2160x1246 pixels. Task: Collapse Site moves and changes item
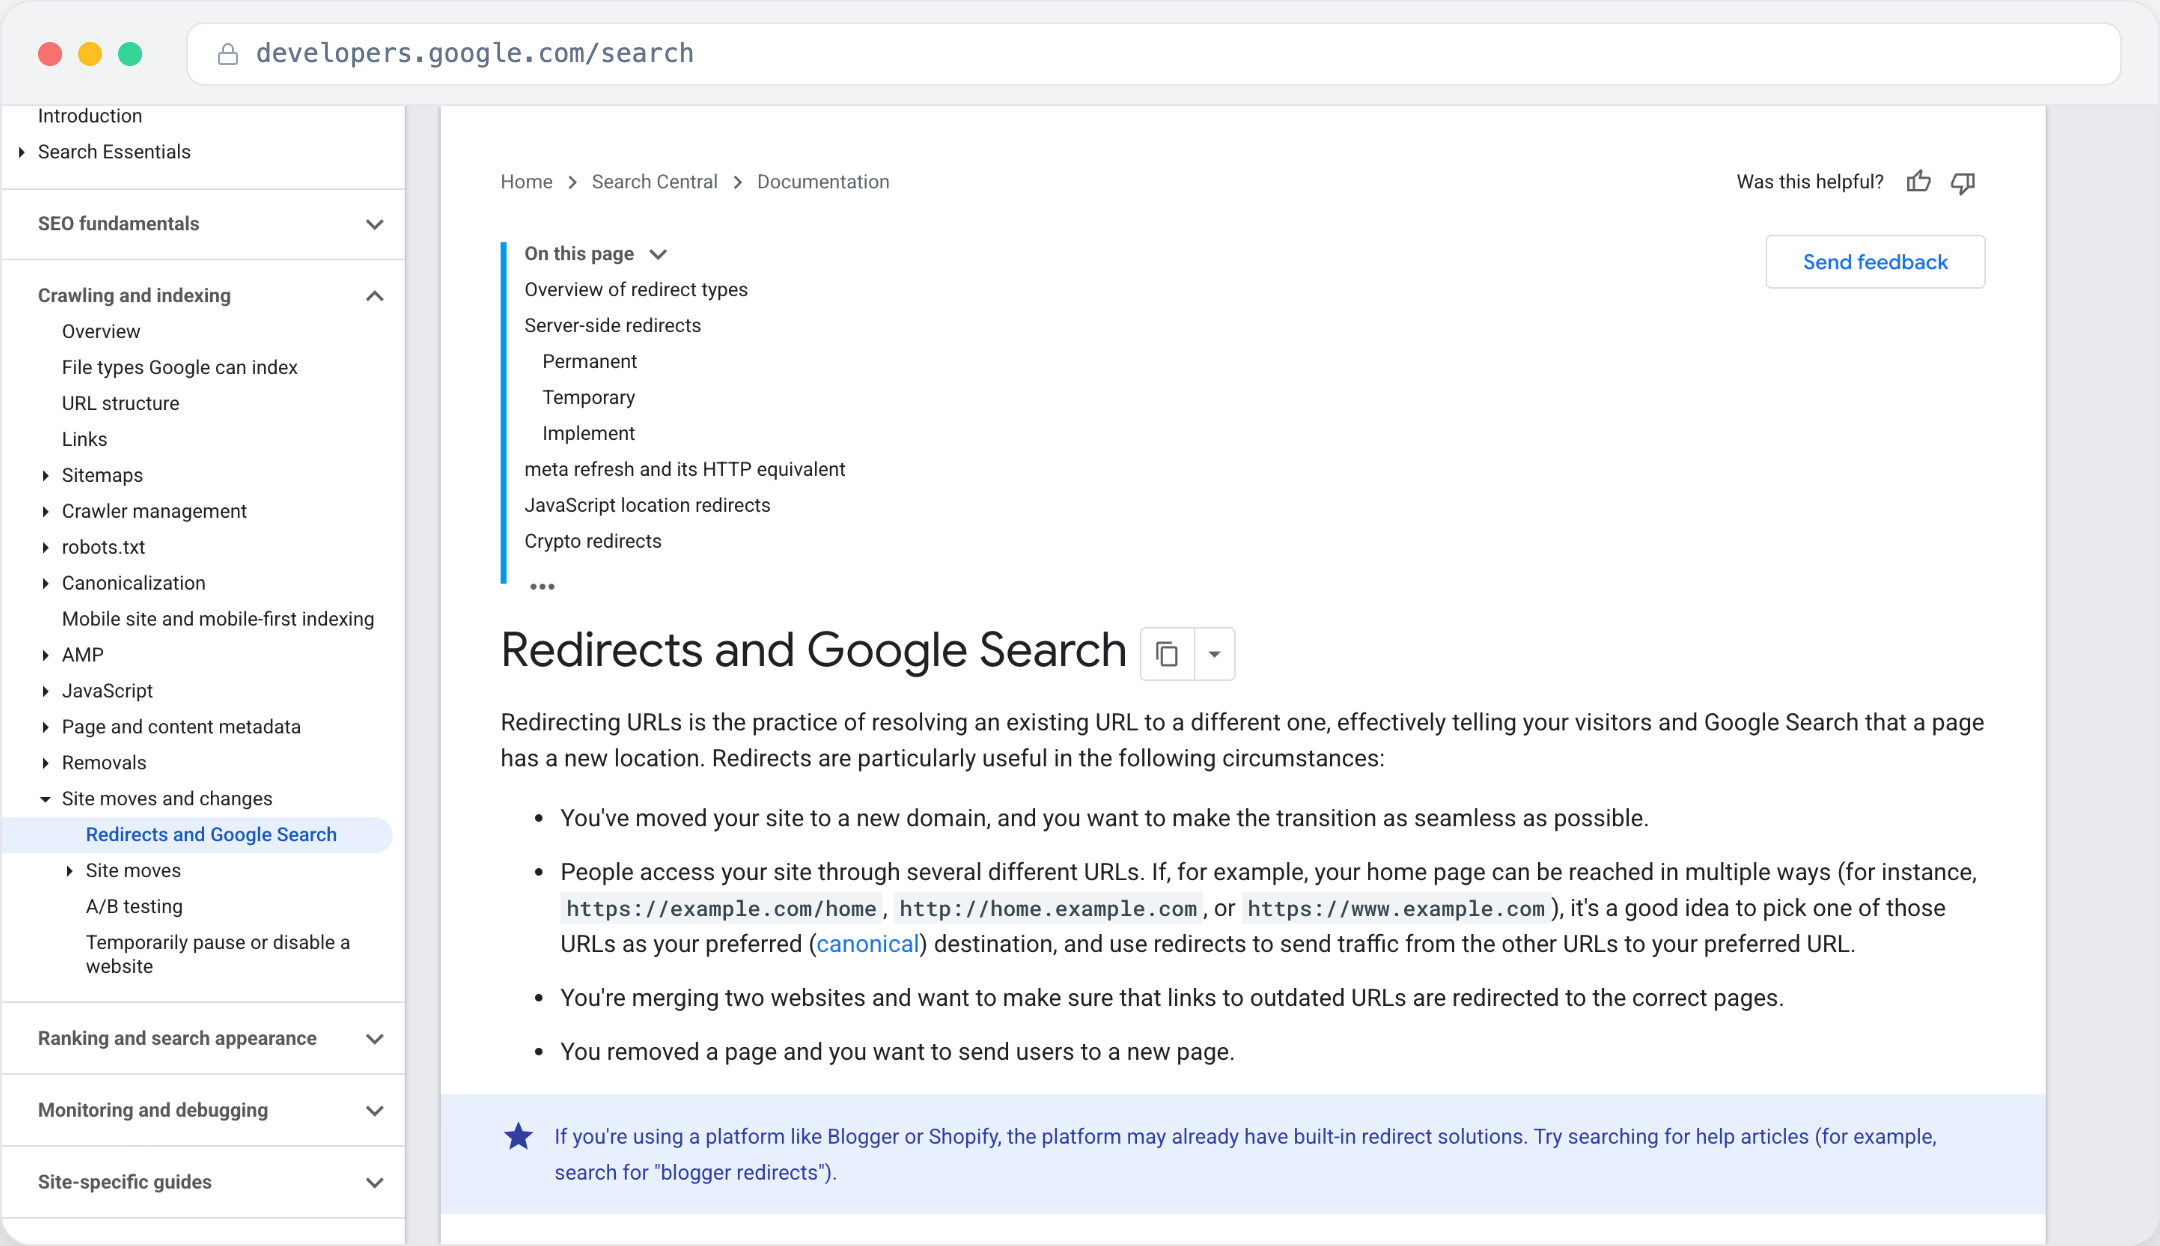[45, 800]
